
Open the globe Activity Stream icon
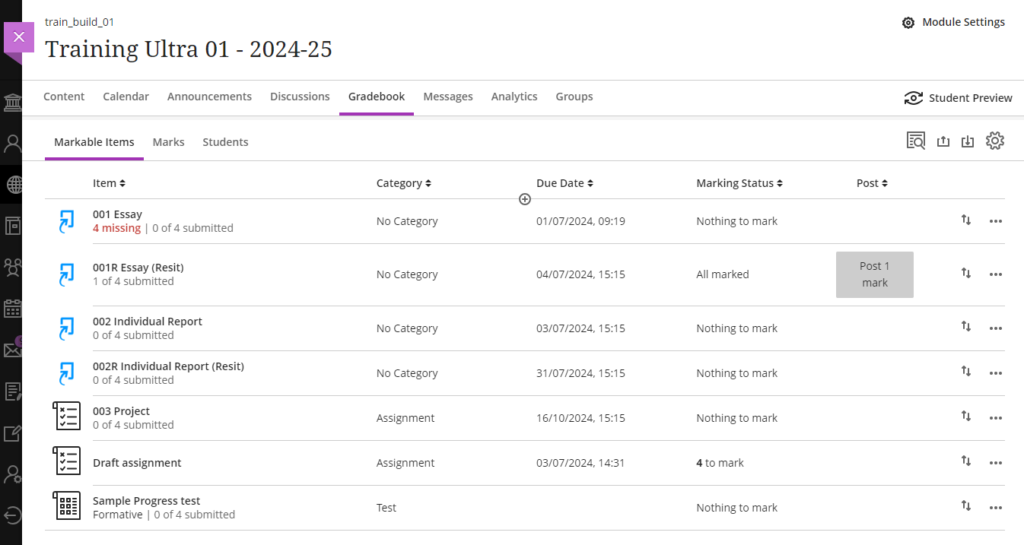click(14, 185)
